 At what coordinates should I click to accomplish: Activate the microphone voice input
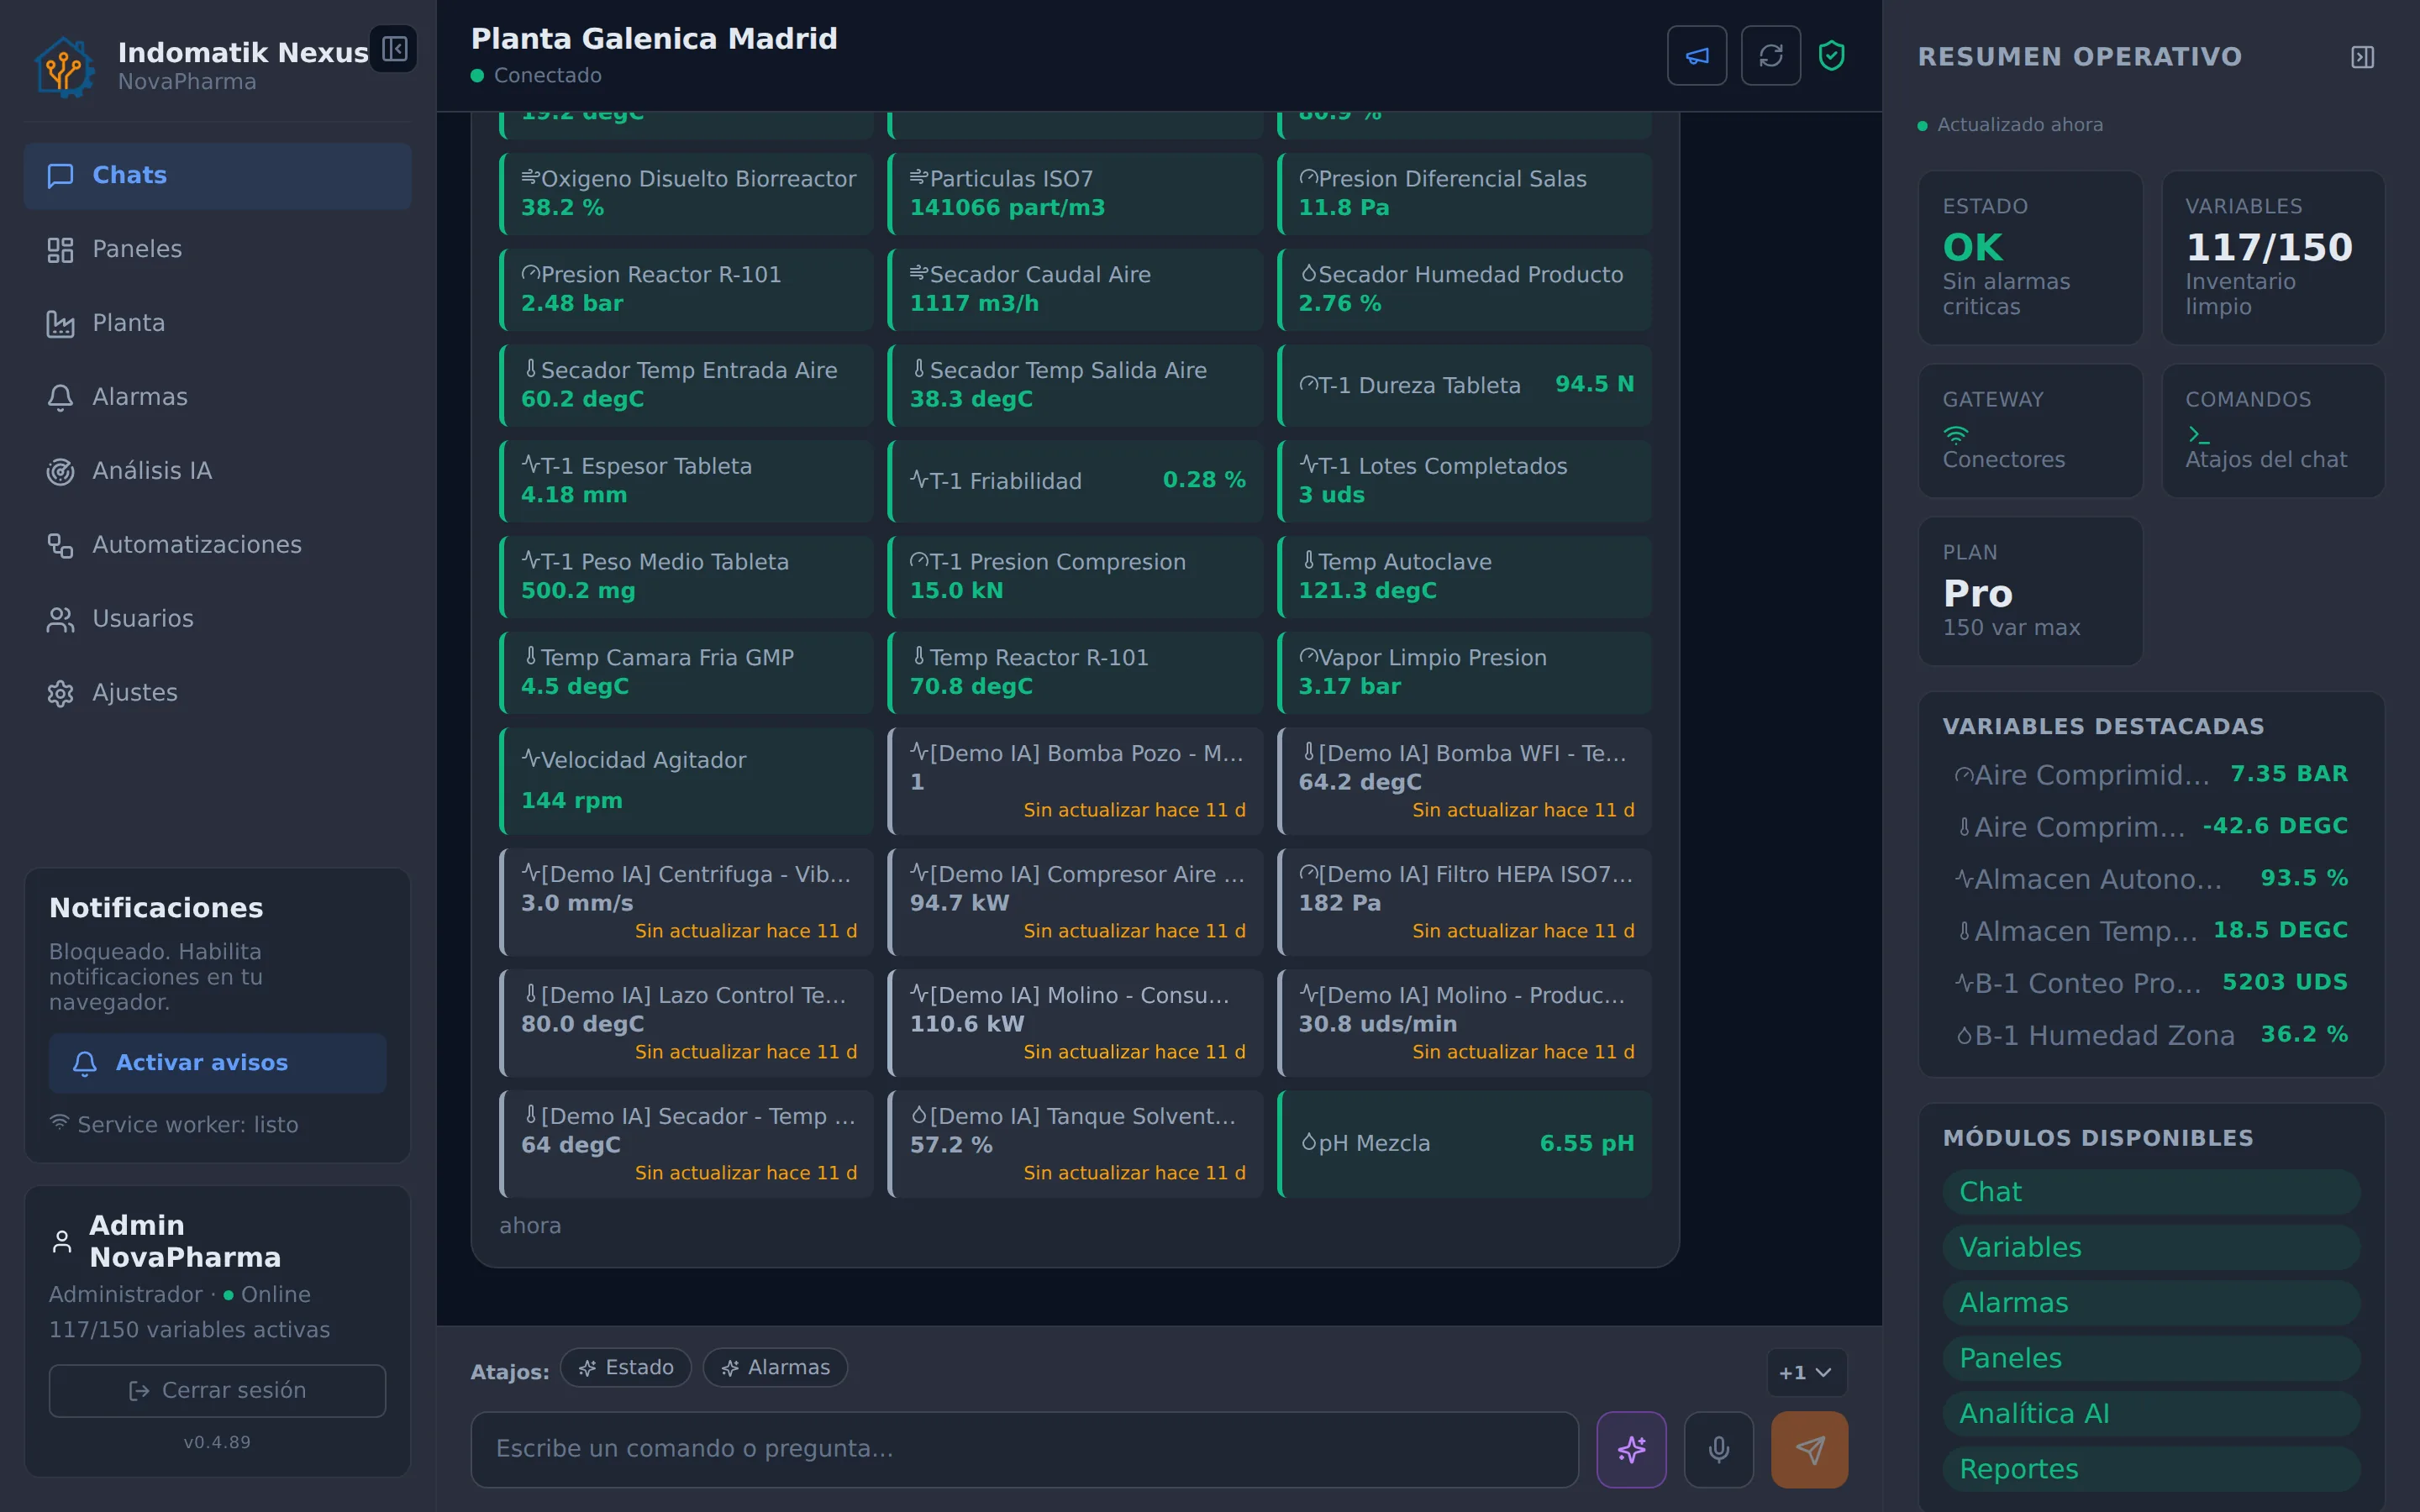click(x=1718, y=1449)
